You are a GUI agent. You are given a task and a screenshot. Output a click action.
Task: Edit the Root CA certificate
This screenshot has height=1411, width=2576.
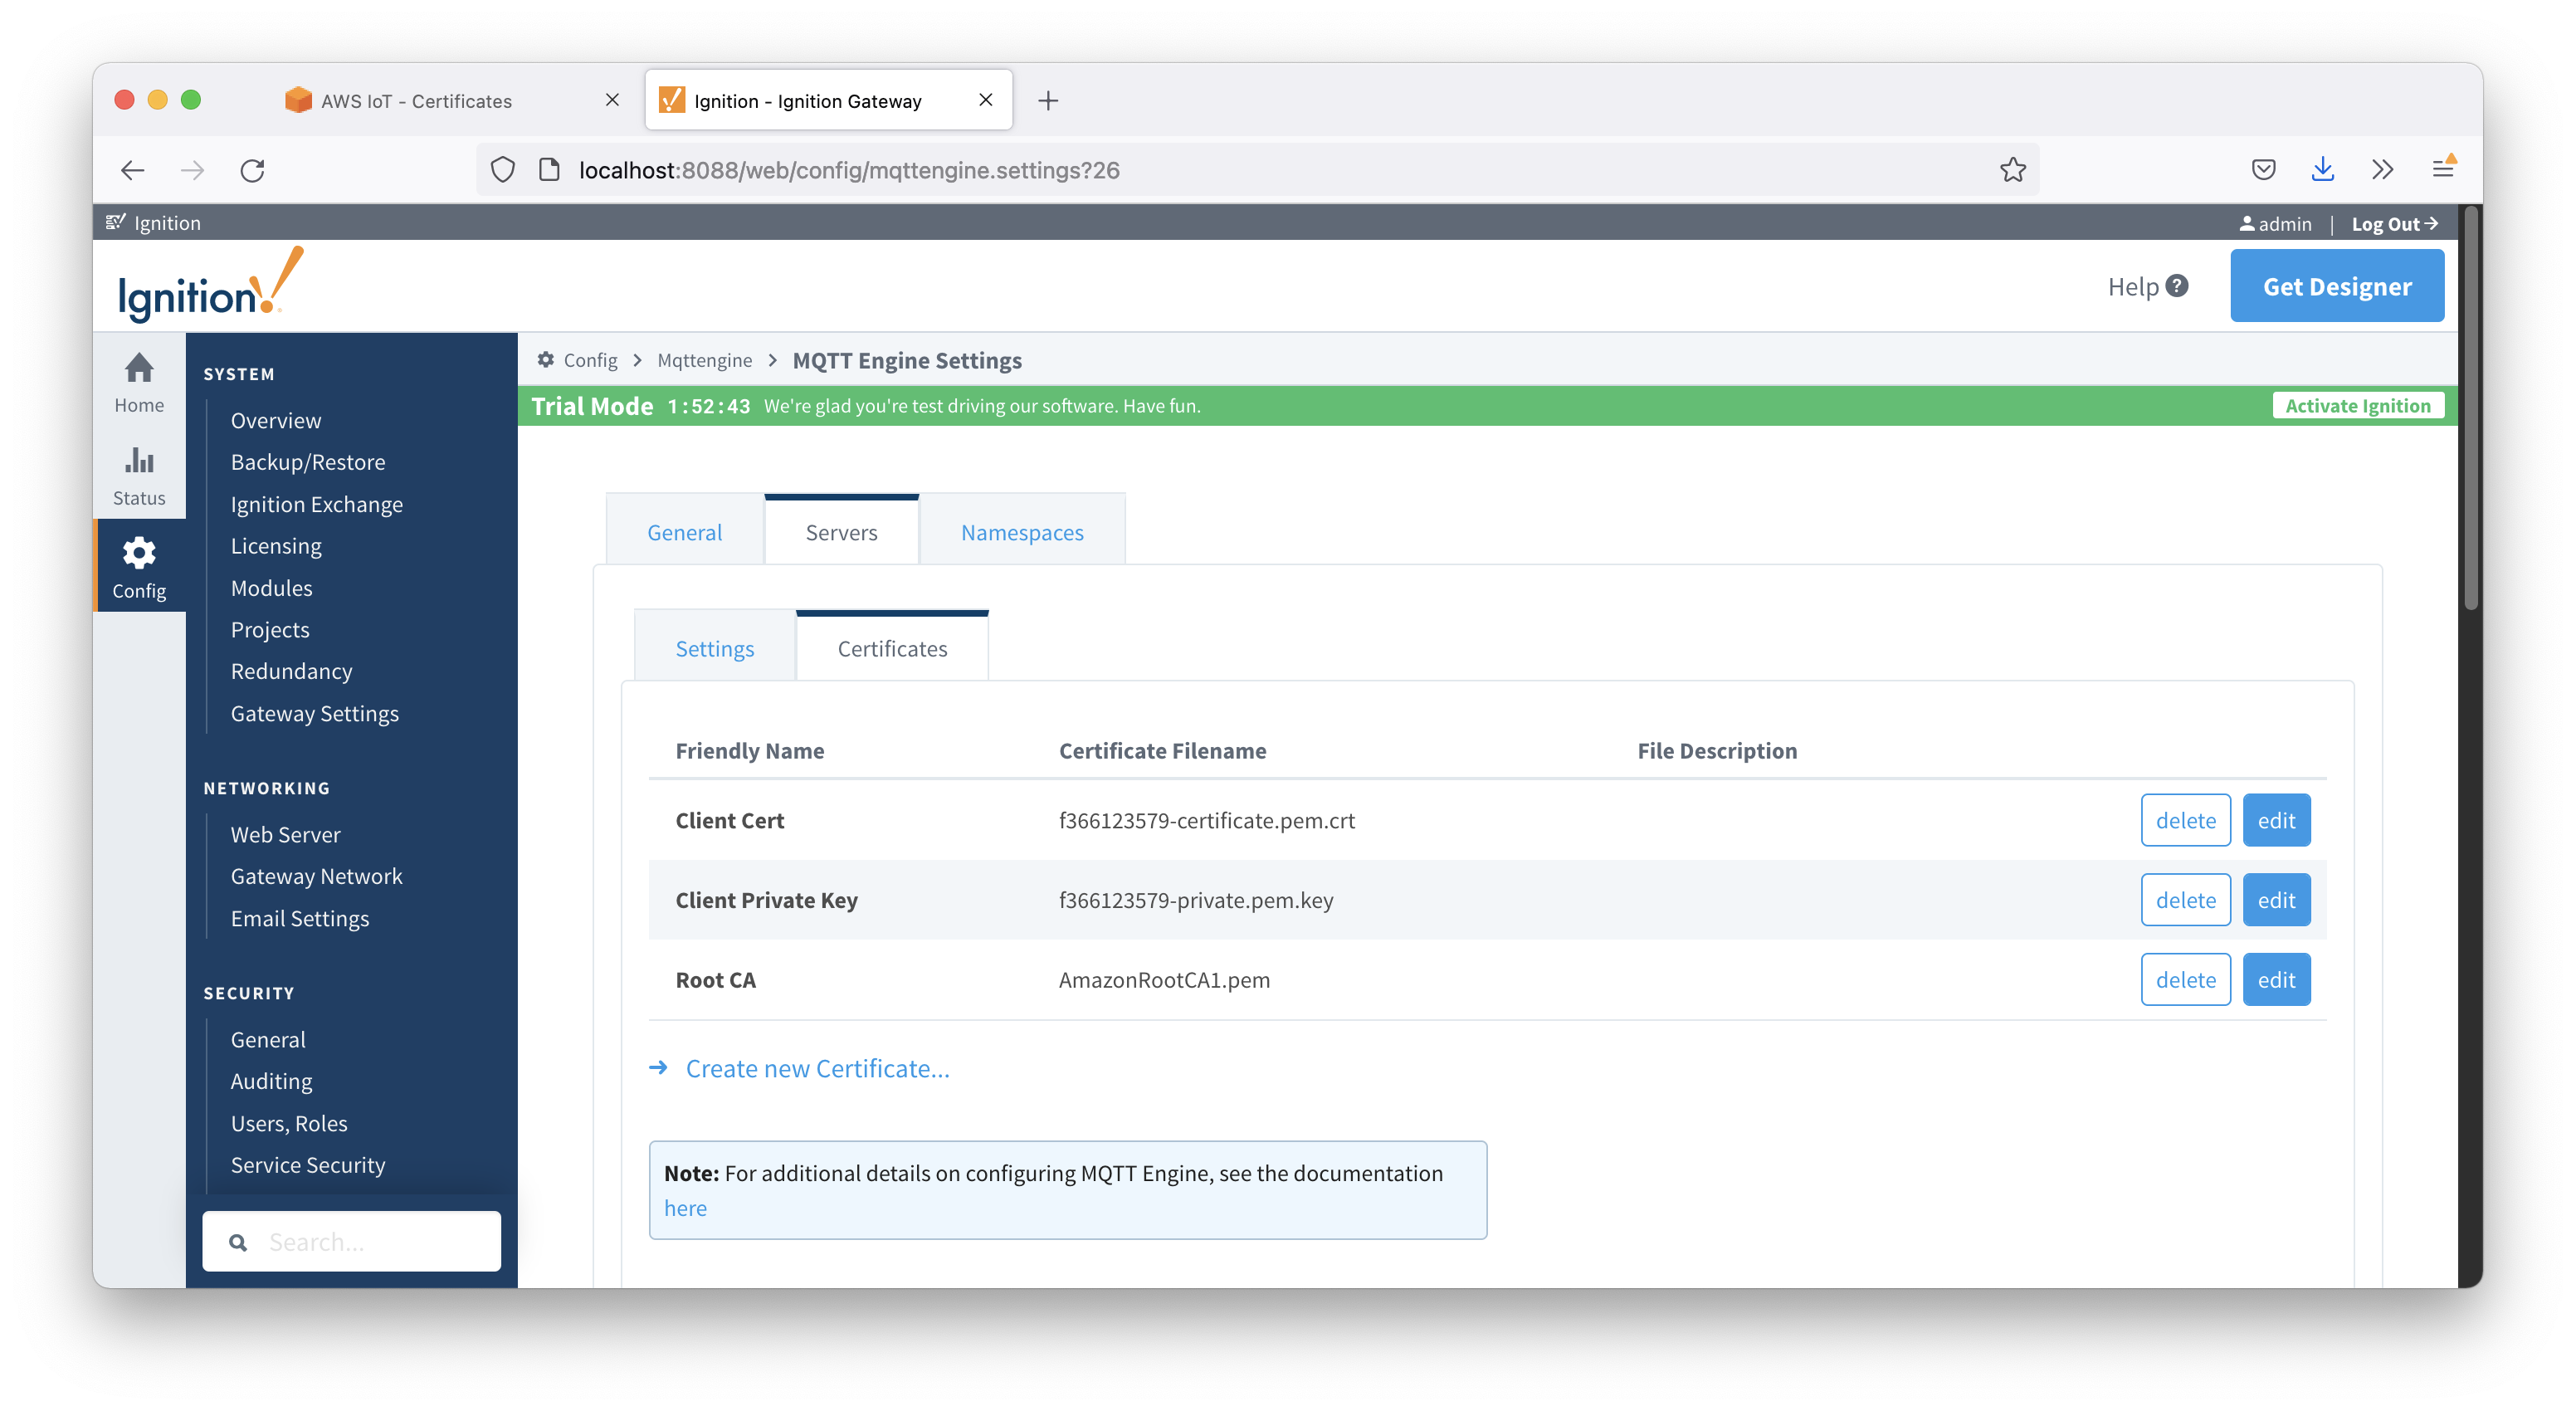click(2276, 980)
